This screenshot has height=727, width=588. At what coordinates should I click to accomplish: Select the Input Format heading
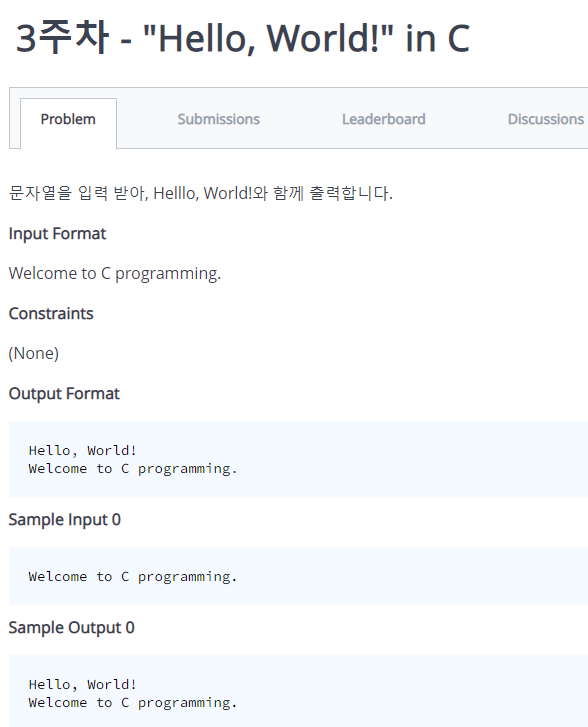[58, 234]
